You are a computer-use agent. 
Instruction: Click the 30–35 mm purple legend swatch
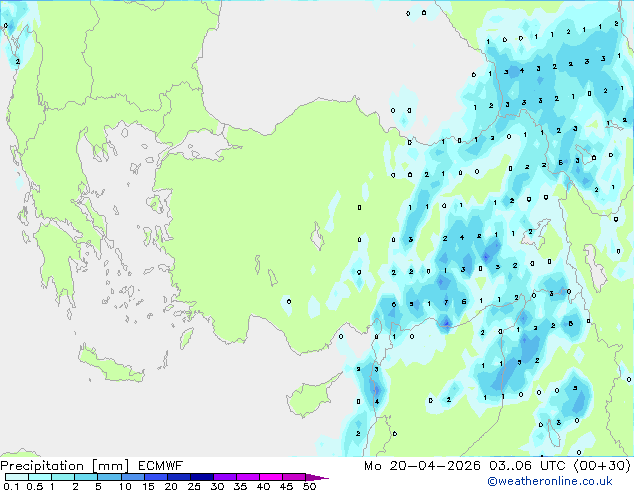225,477
